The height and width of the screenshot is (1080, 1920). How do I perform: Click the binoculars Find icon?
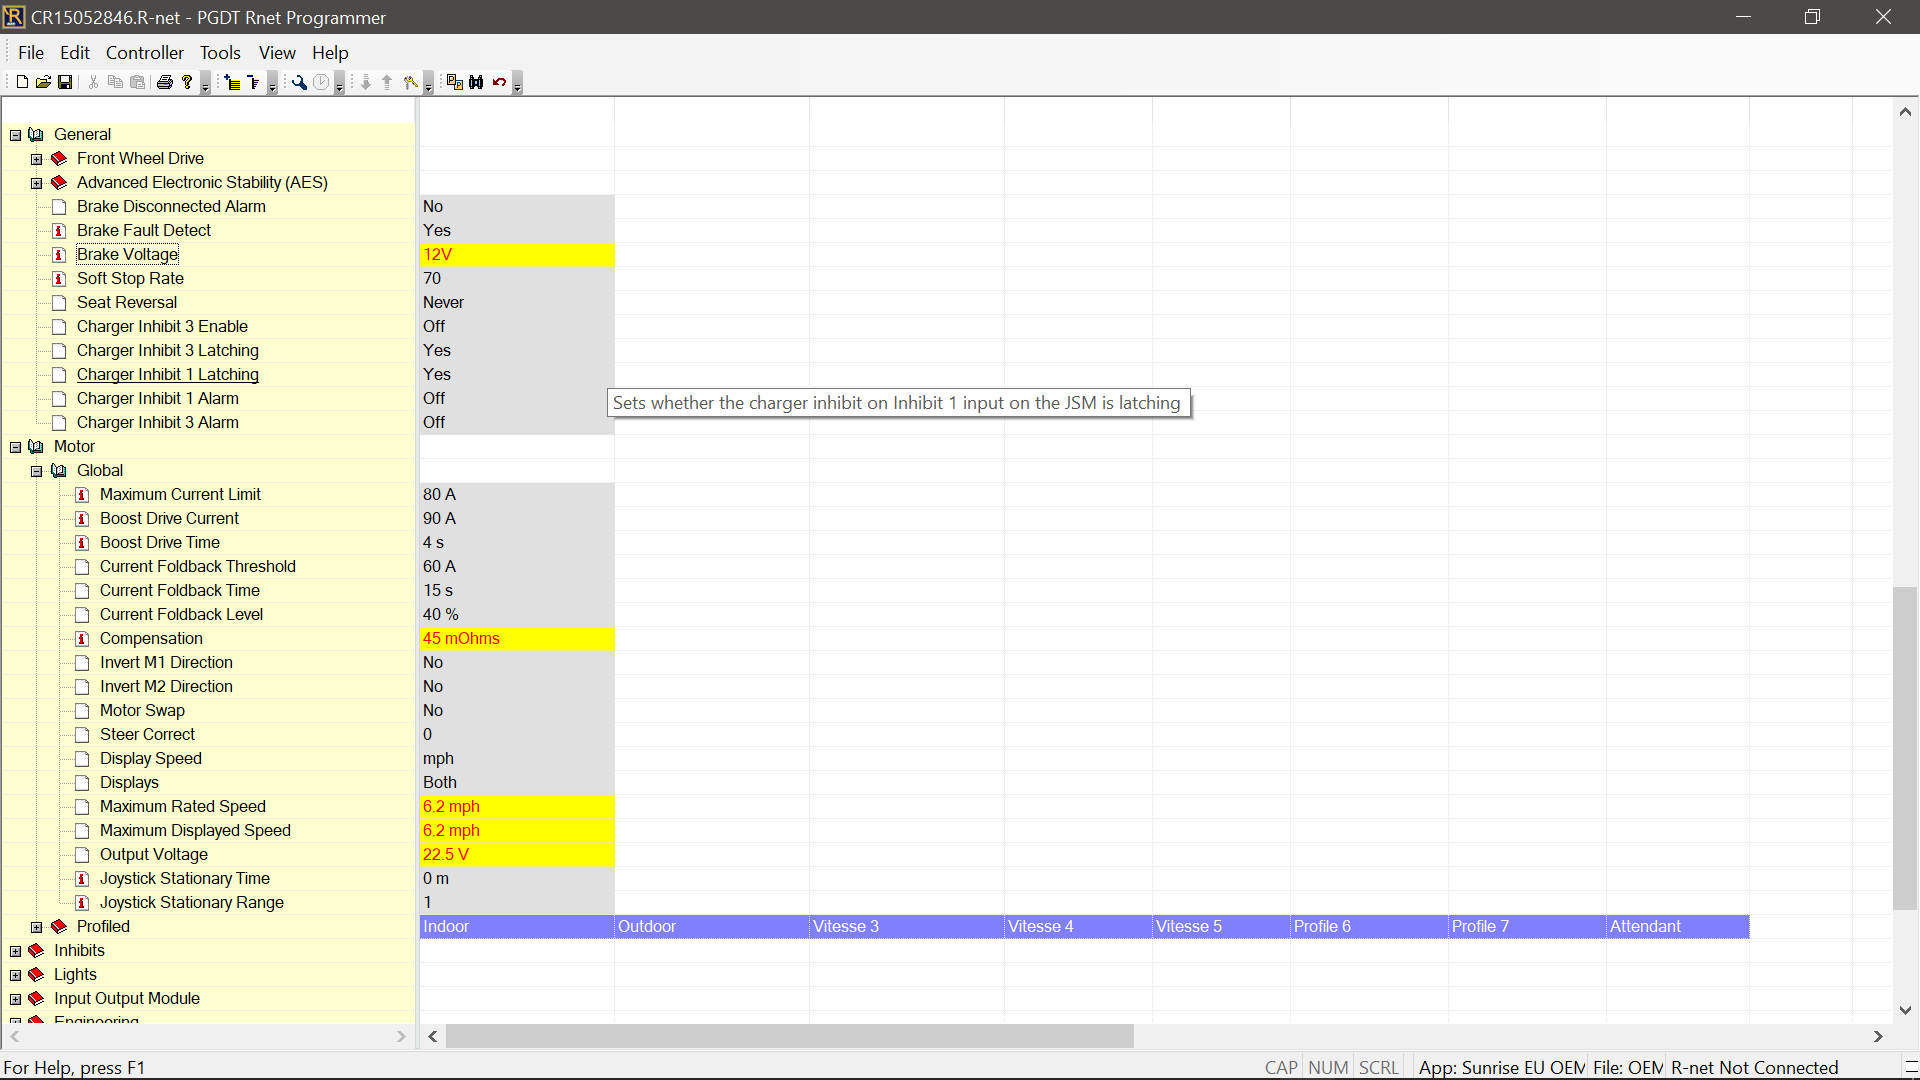[x=477, y=82]
